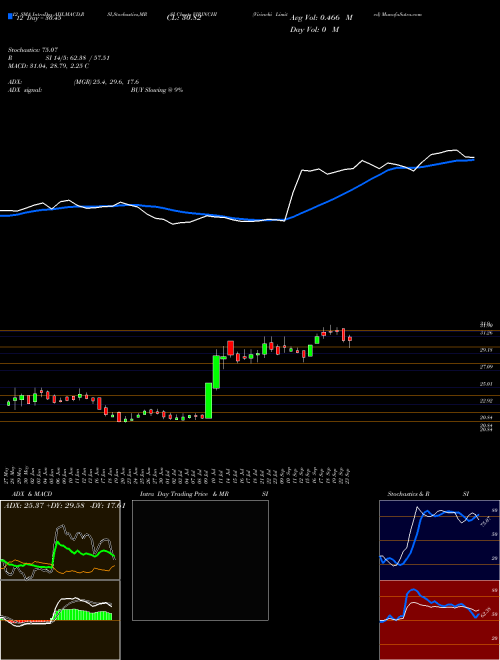
Task: Click the 'BUY Slowing @ 9%' signal text
Action: pyautogui.click(x=157, y=90)
